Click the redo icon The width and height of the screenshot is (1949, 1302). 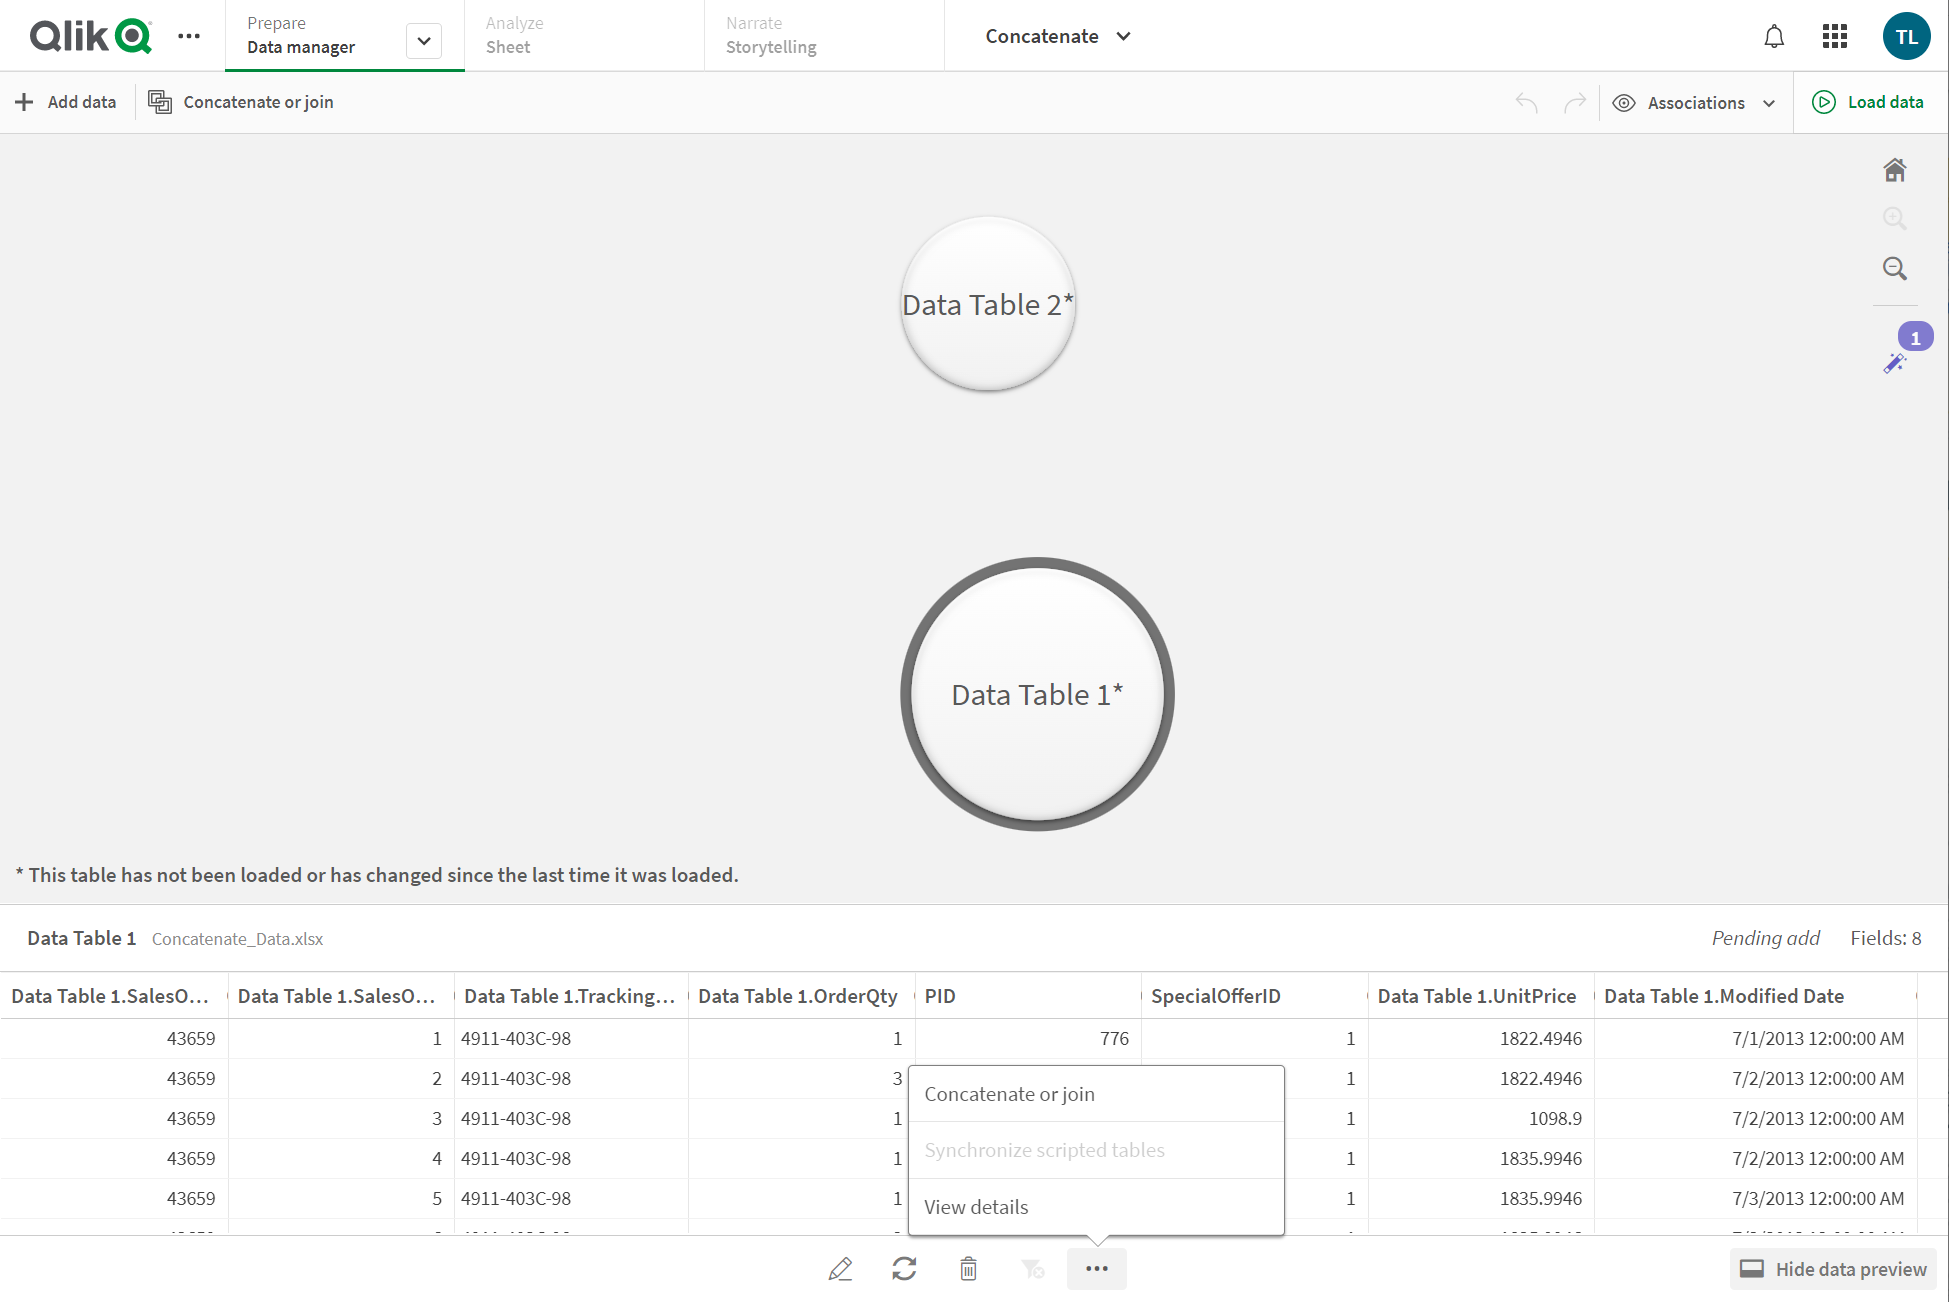(1574, 102)
